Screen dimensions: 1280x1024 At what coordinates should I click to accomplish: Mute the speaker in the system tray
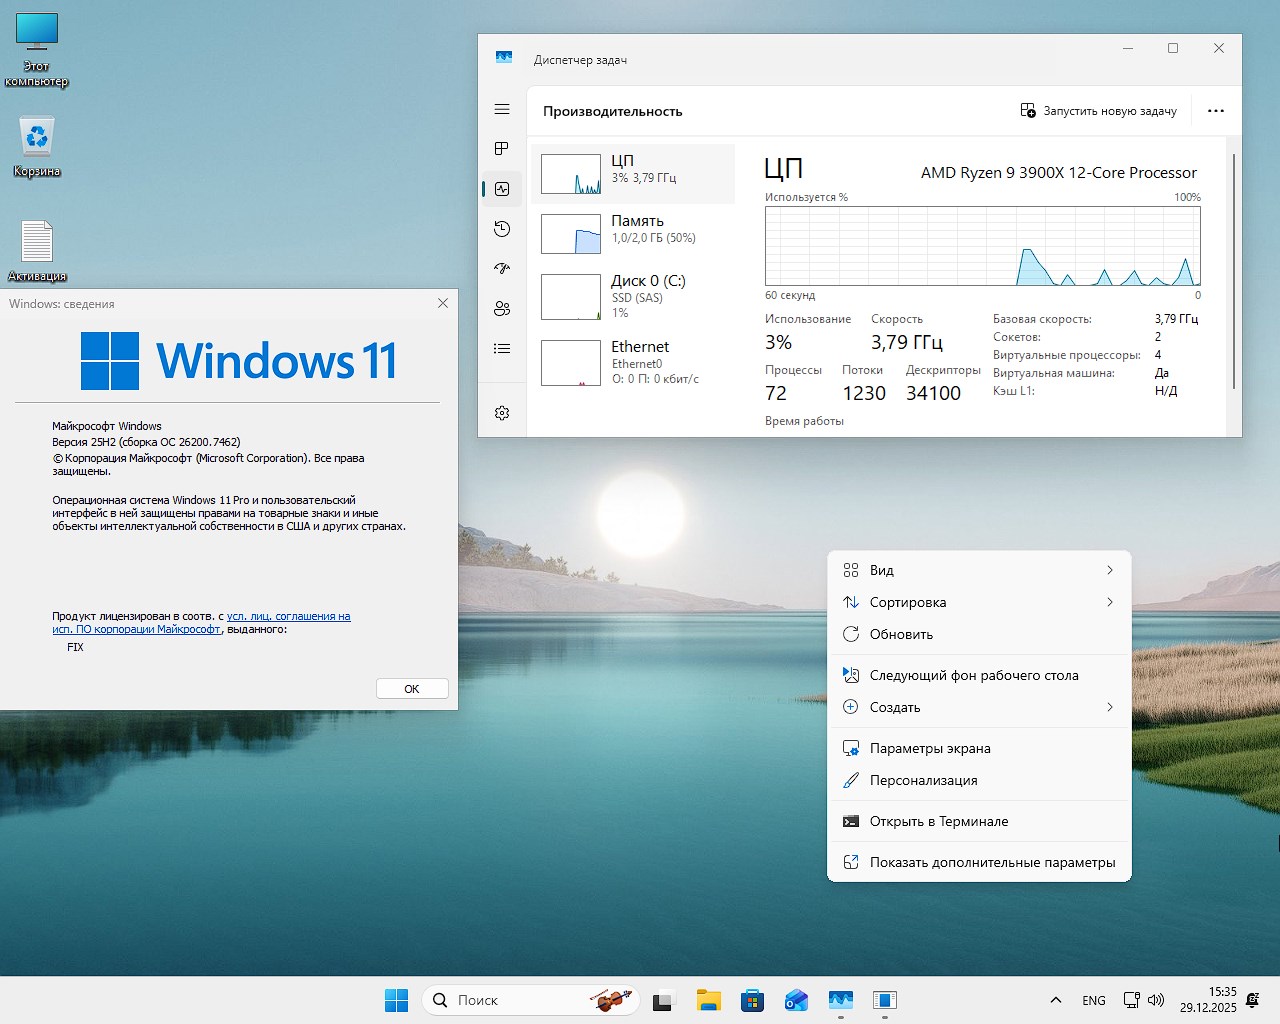1155,999
